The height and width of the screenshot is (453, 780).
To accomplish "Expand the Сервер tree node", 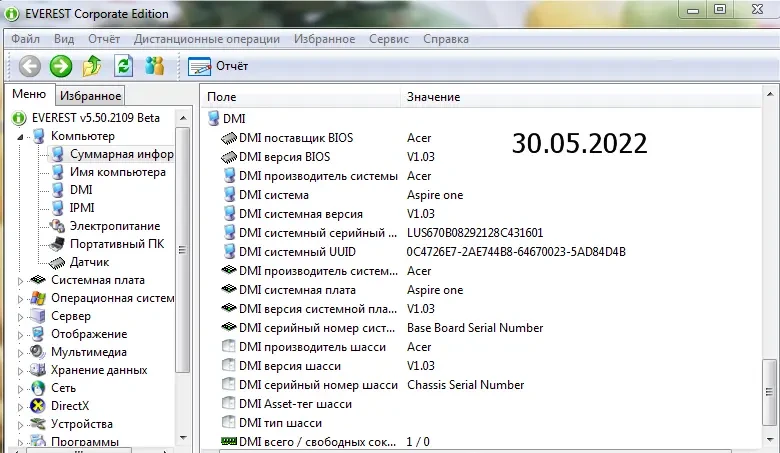I will tap(20, 317).
